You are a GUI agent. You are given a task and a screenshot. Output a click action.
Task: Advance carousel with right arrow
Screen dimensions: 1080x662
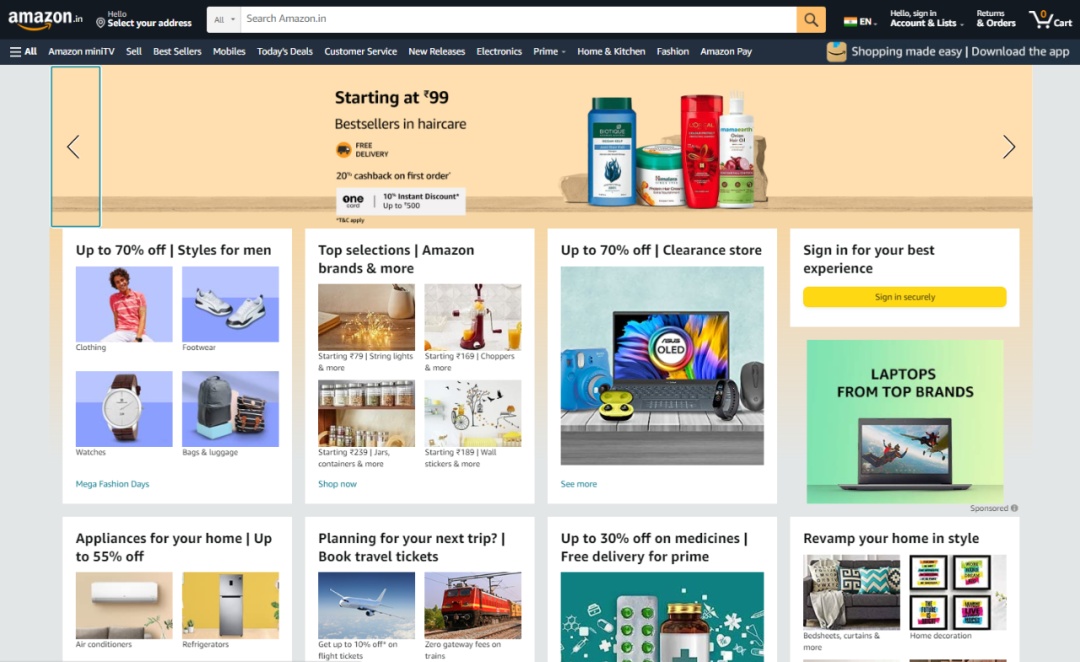point(1008,147)
